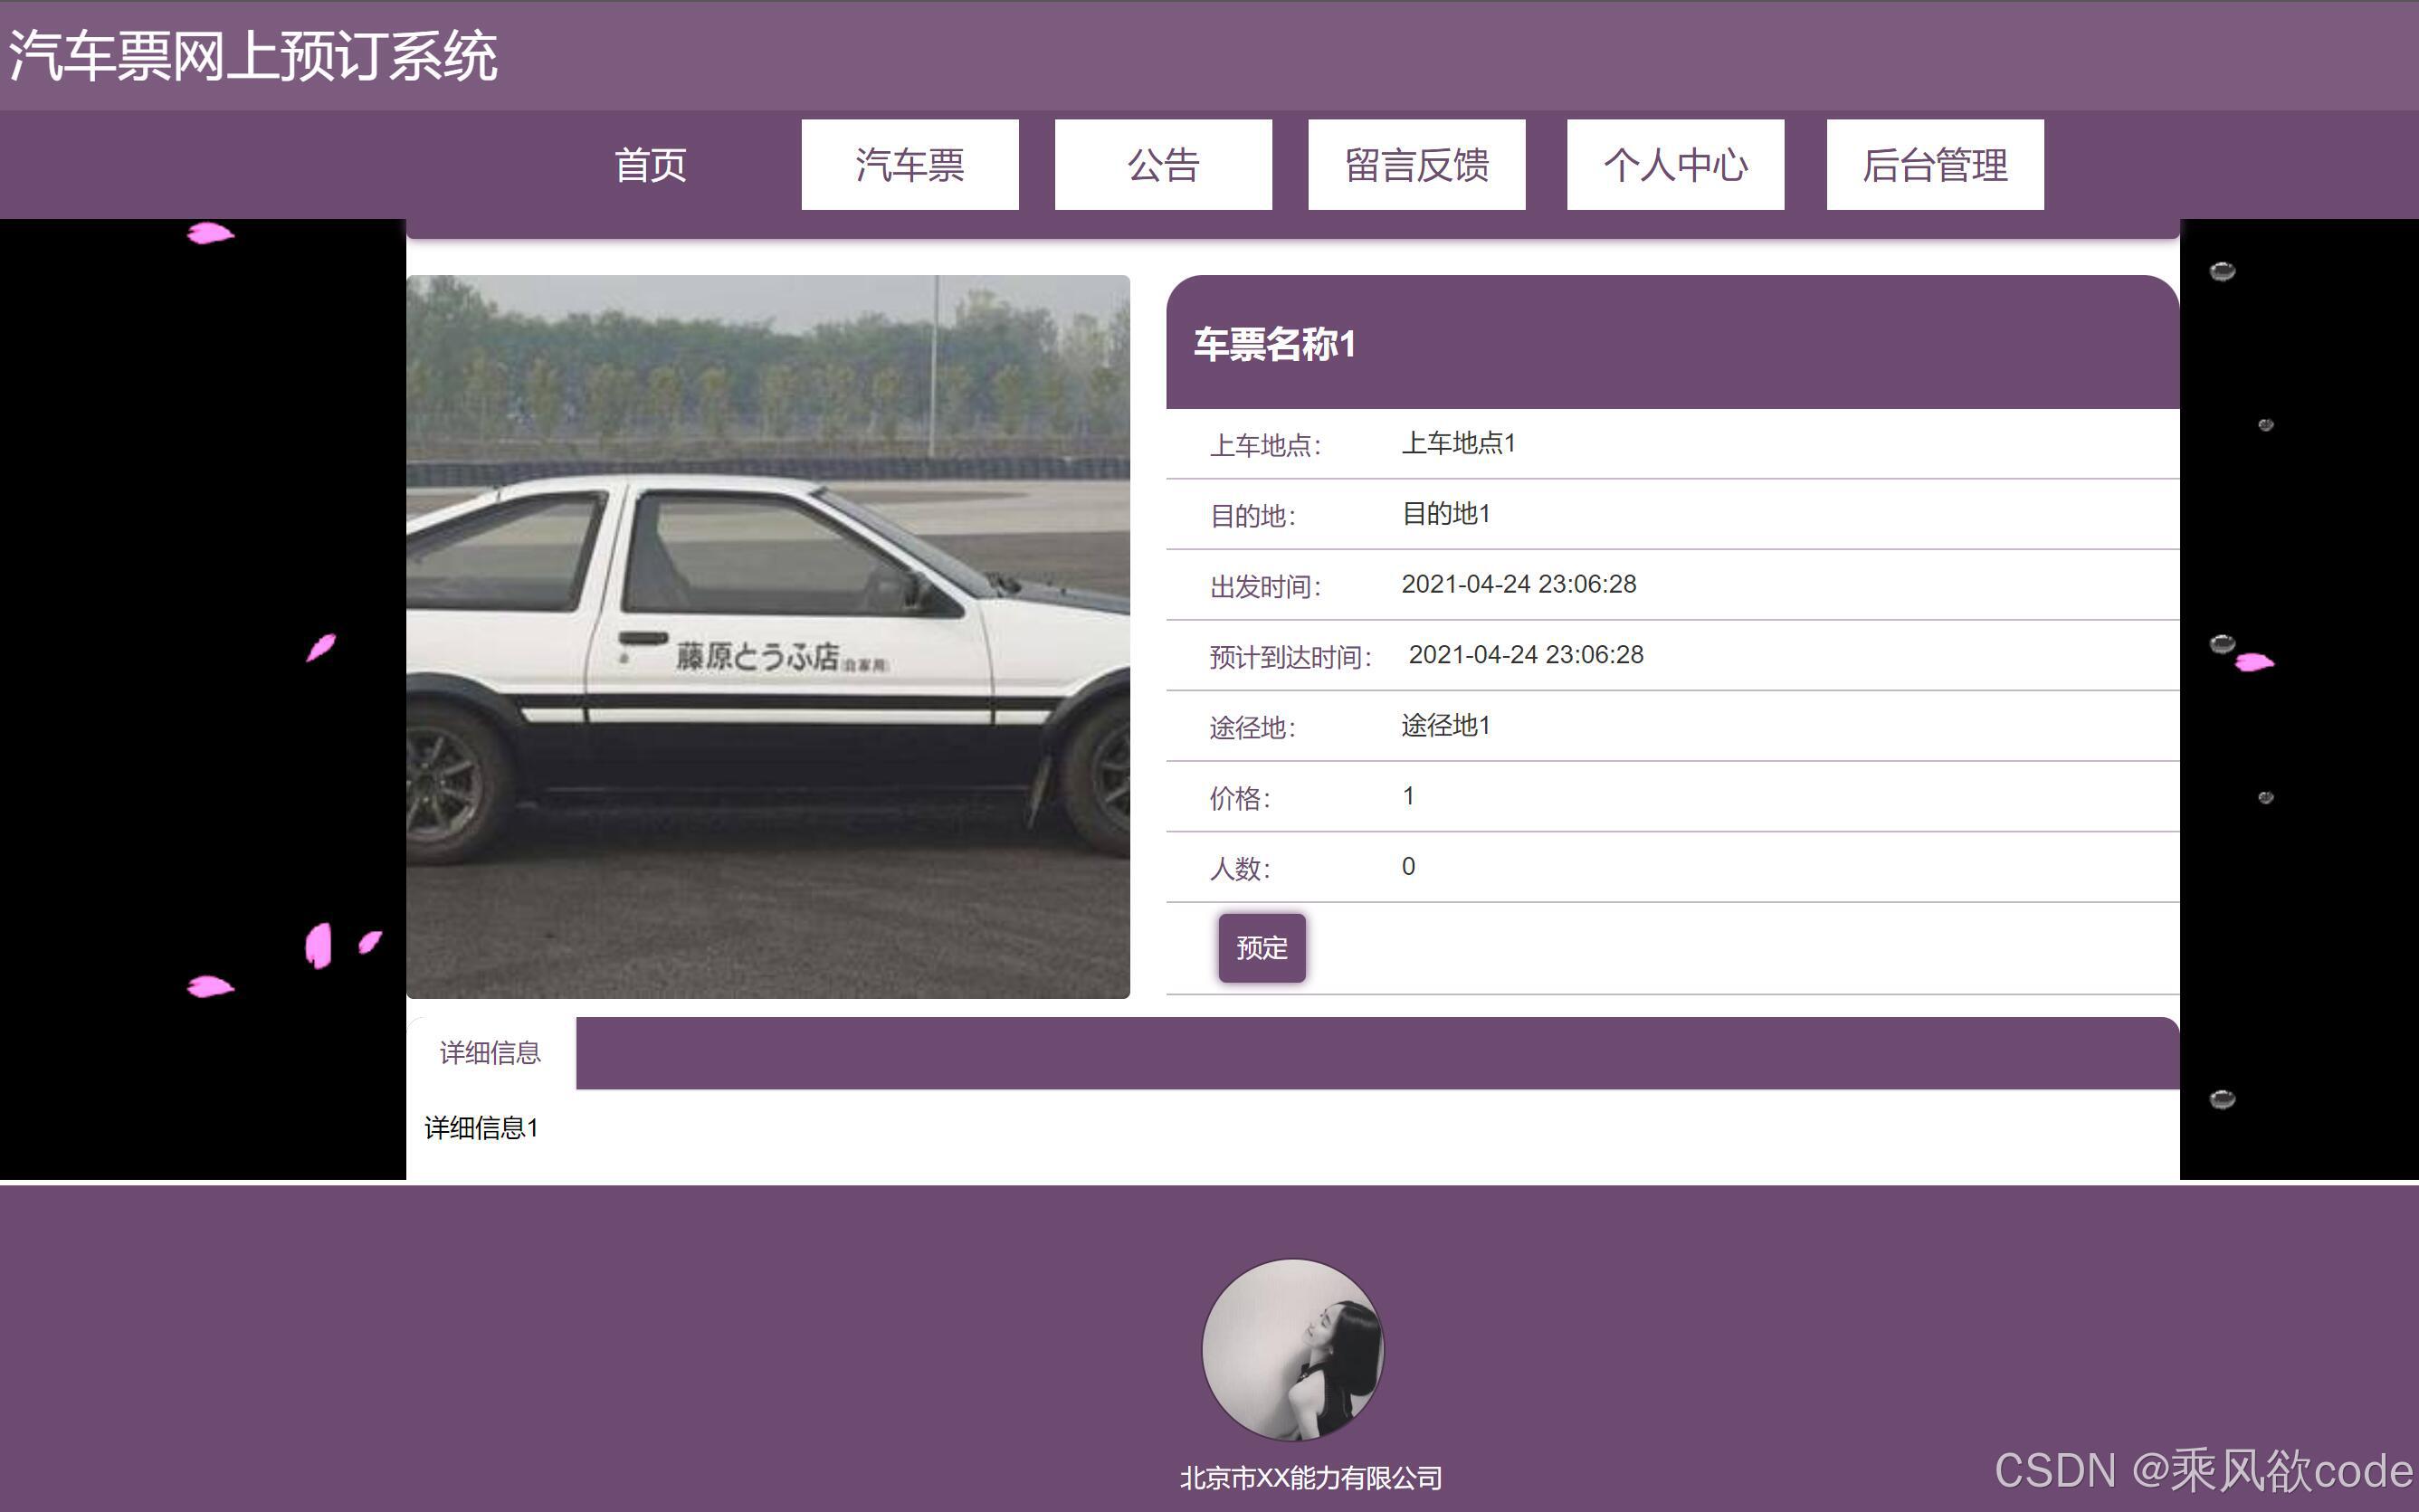Open the 首页 navigation tab

pos(650,165)
